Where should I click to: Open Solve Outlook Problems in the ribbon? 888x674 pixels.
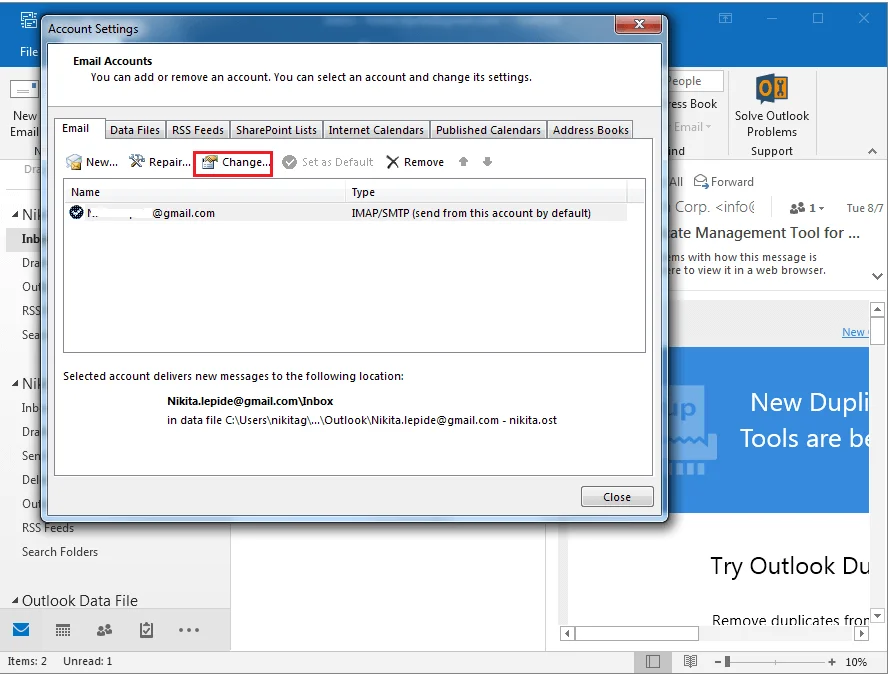click(x=771, y=106)
